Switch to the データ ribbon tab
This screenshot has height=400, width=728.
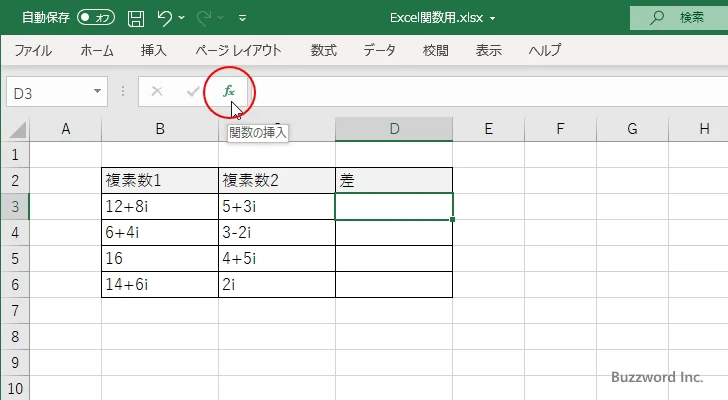coord(379,50)
